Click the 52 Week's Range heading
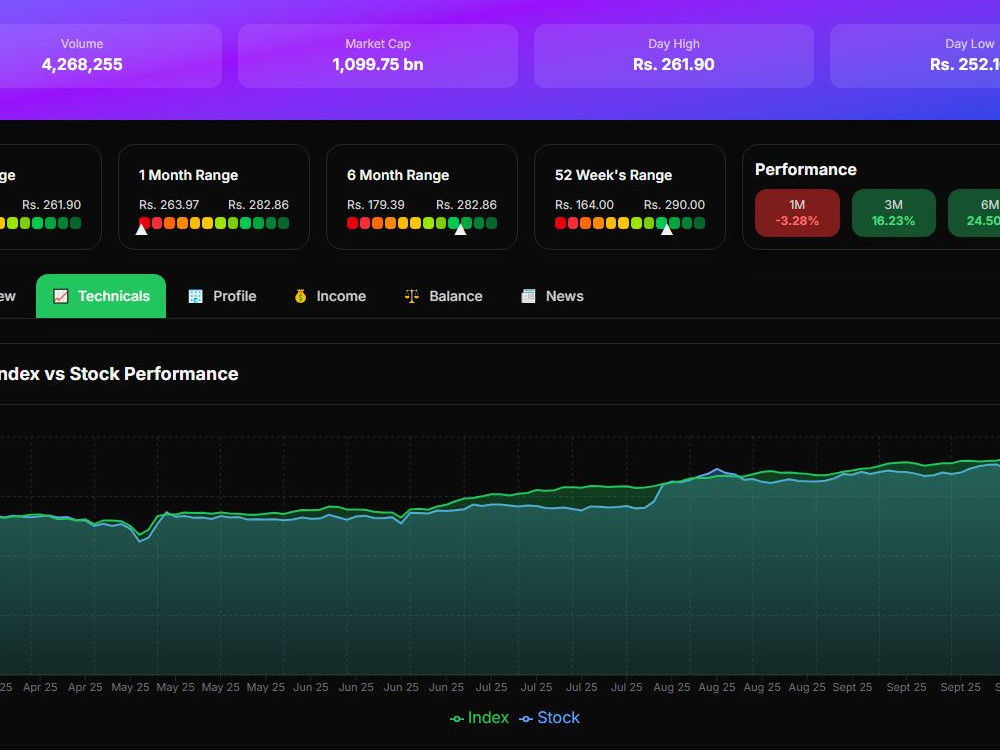Screen dimensions: 1000x750 click(x=614, y=175)
